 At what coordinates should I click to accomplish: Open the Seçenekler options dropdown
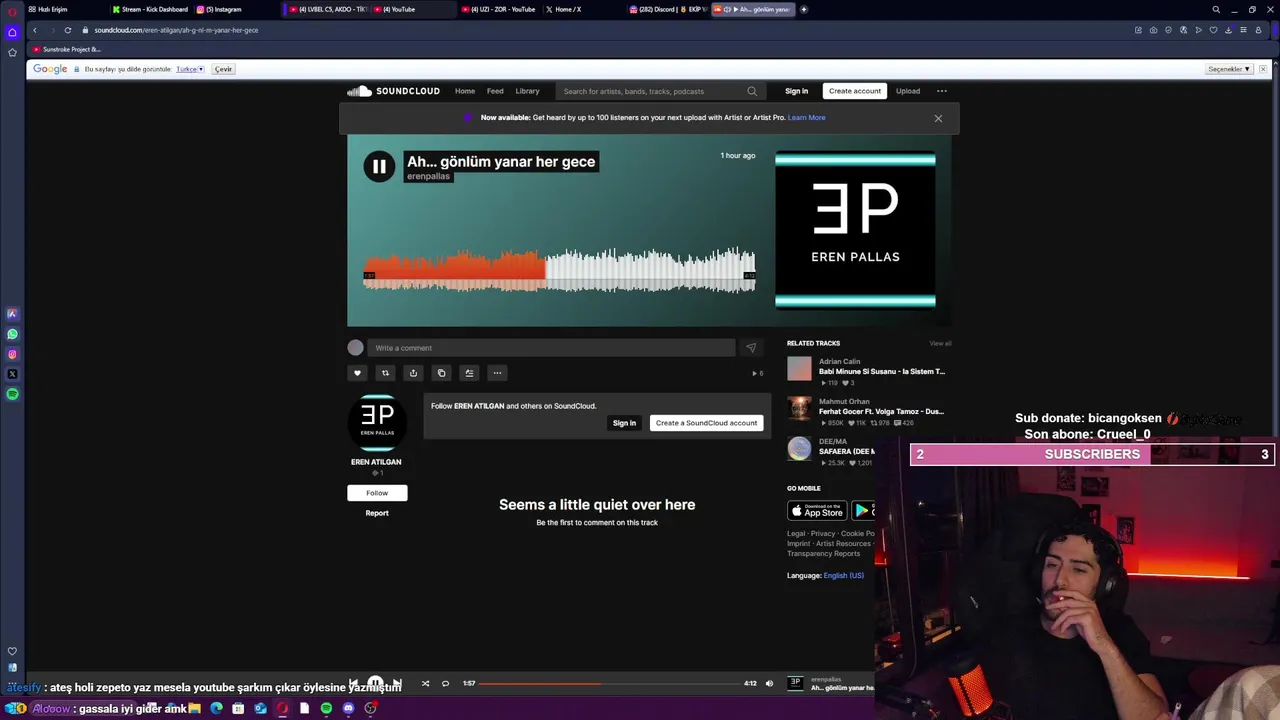(1229, 69)
